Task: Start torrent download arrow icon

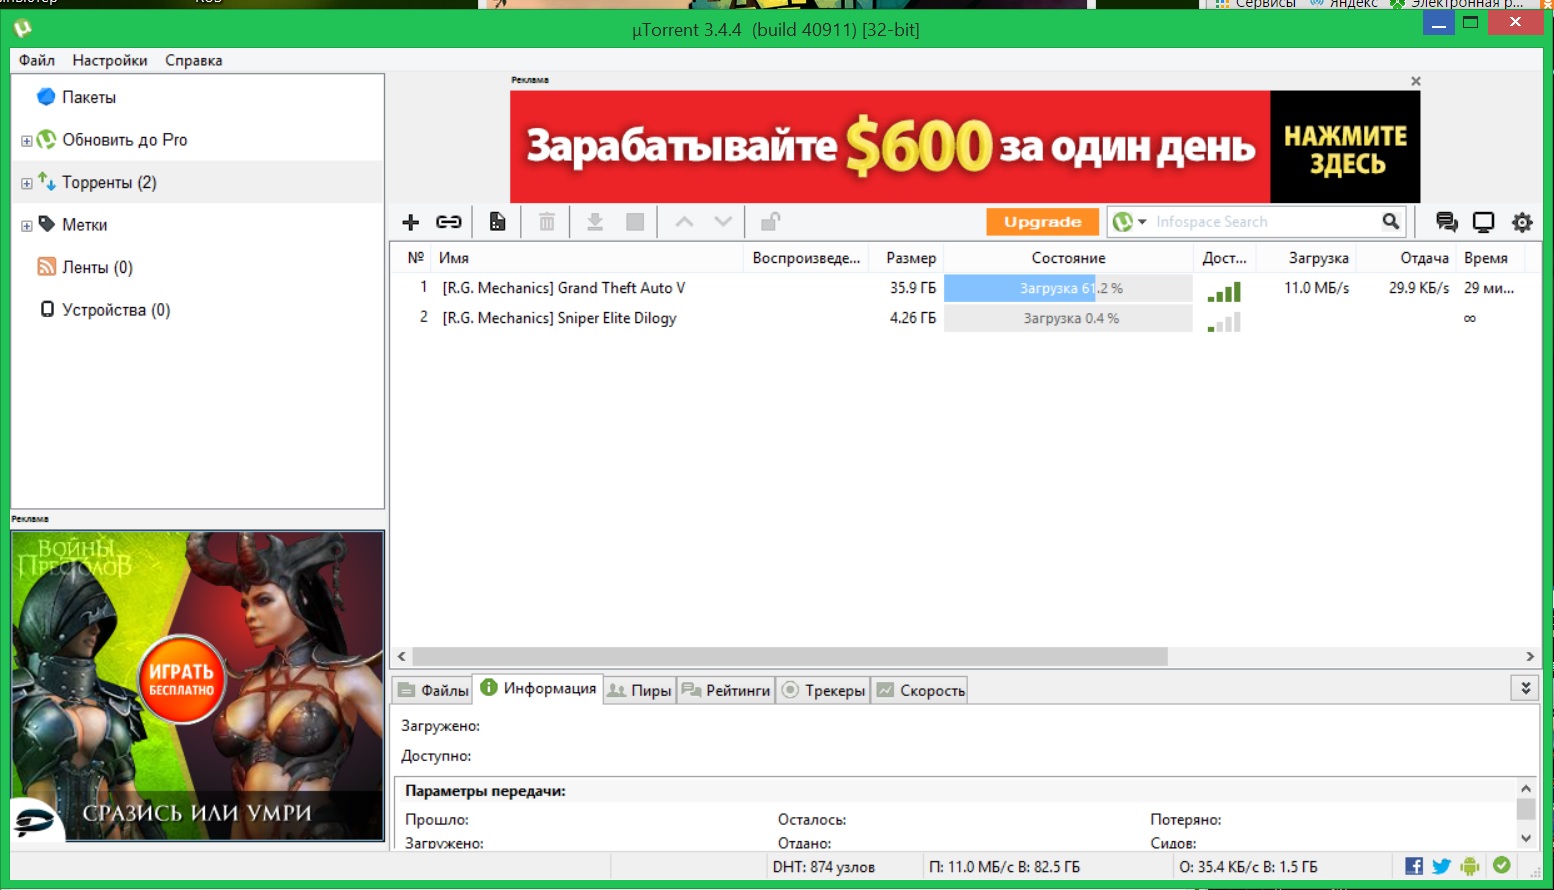Action: coord(594,222)
